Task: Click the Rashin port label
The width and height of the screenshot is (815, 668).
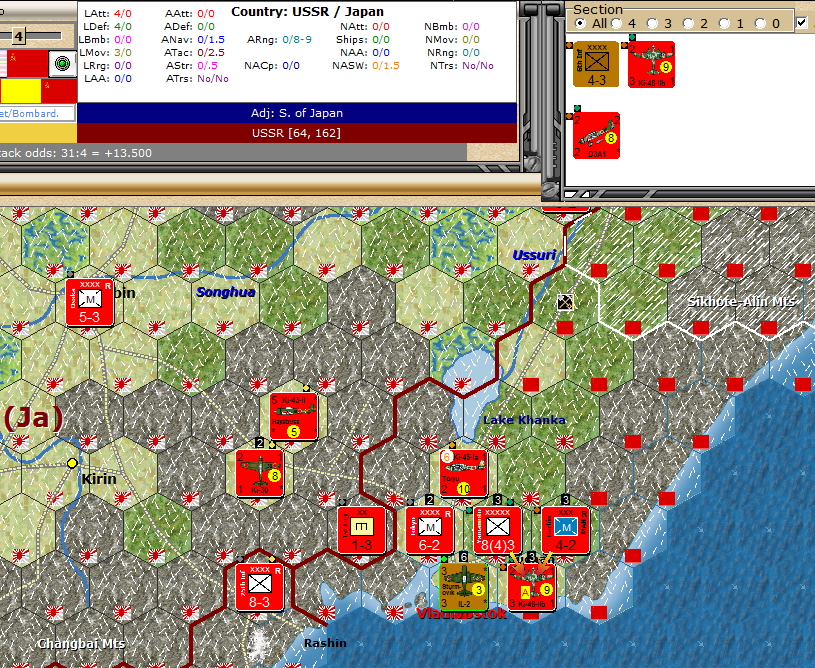Action: tap(325, 643)
